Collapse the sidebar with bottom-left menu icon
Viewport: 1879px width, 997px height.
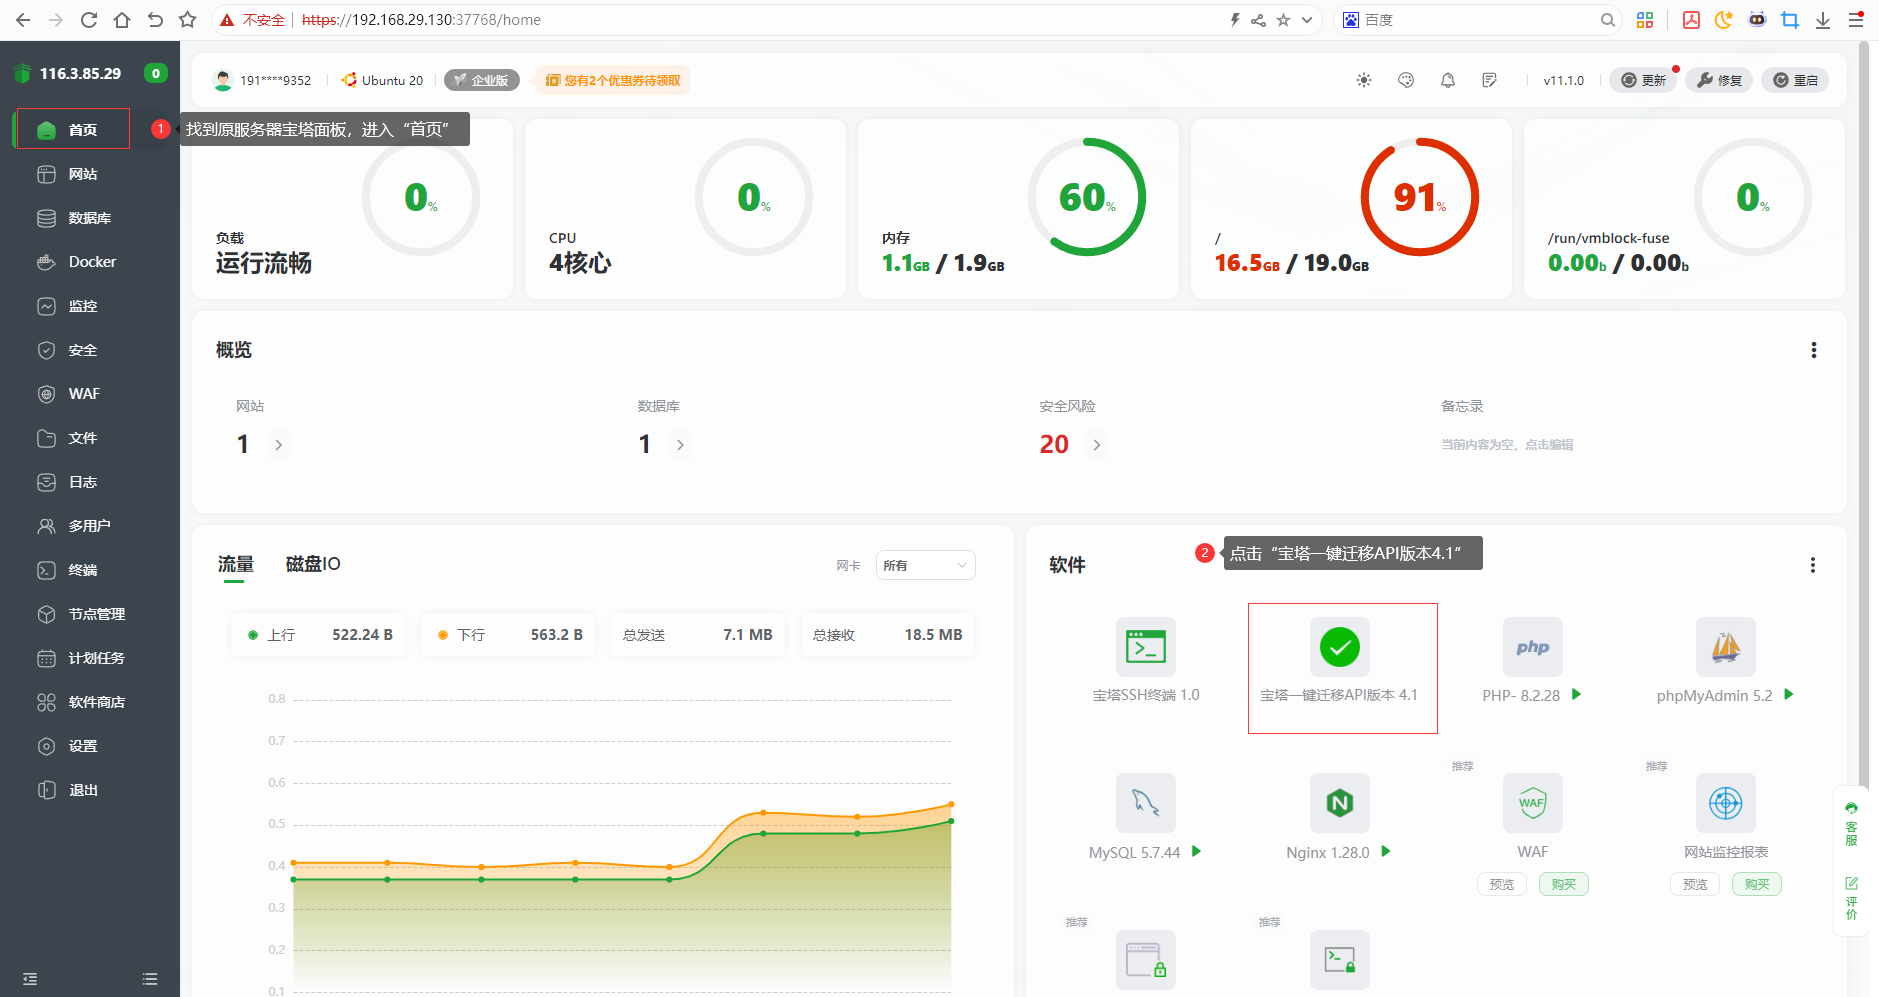coord(30,979)
